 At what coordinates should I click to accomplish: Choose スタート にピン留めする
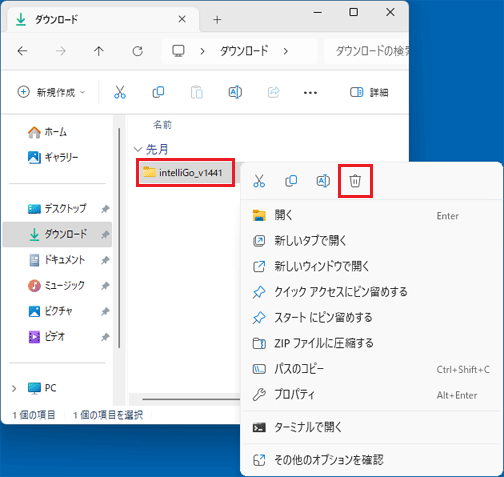point(372,318)
